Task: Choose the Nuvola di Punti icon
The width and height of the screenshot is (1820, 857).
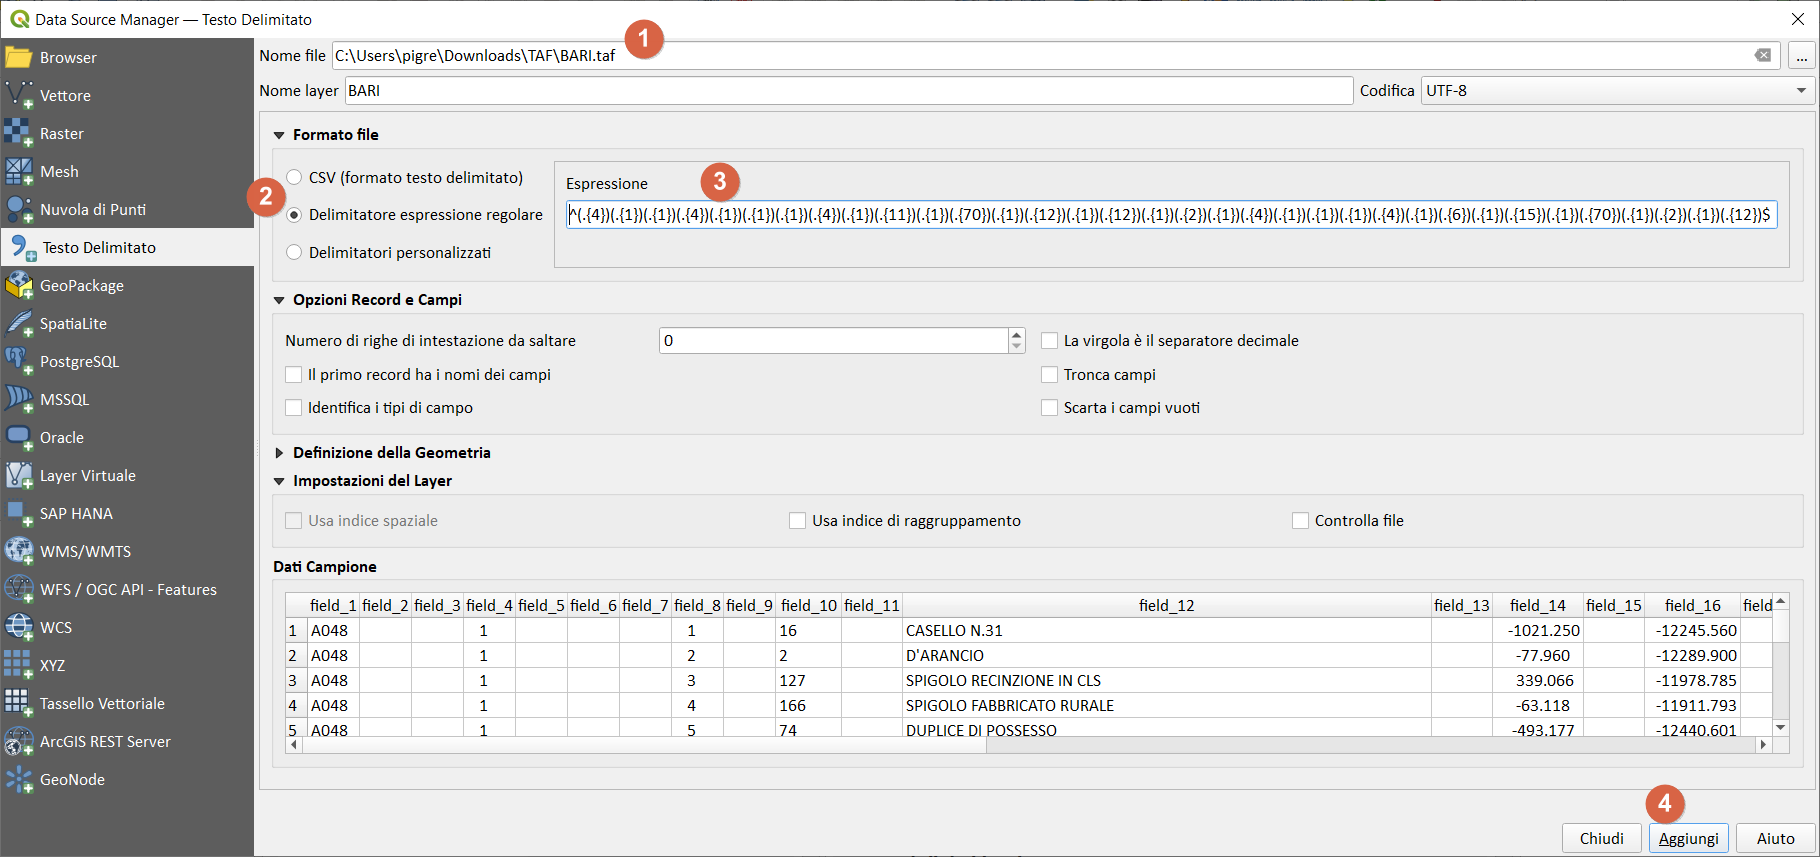Action: [19, 210]
